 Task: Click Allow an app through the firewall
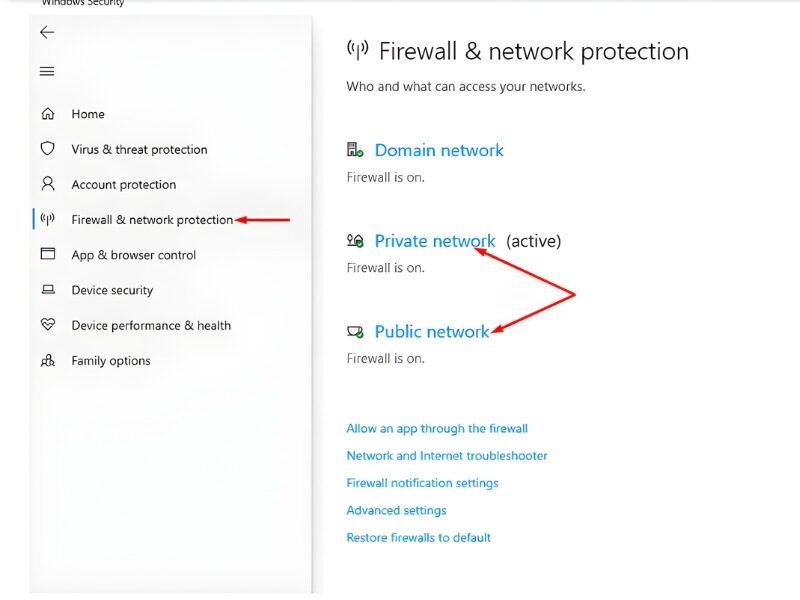pyautogui.click(x=437, y=429)
